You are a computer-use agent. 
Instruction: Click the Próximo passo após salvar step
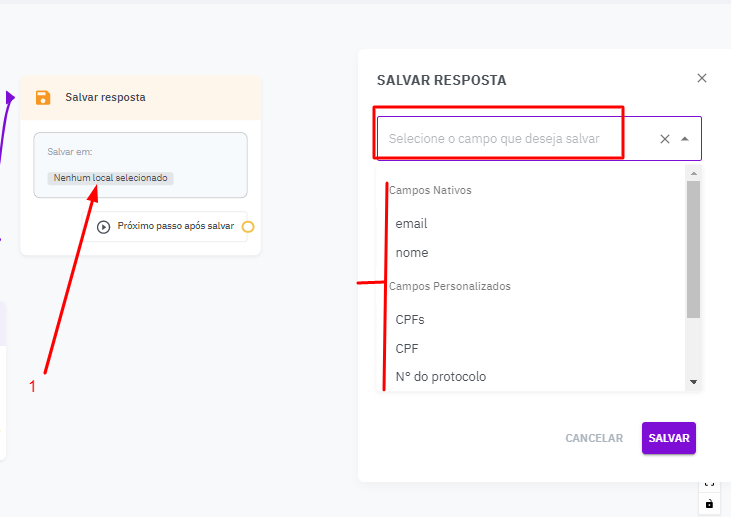[x=165, y=227]
